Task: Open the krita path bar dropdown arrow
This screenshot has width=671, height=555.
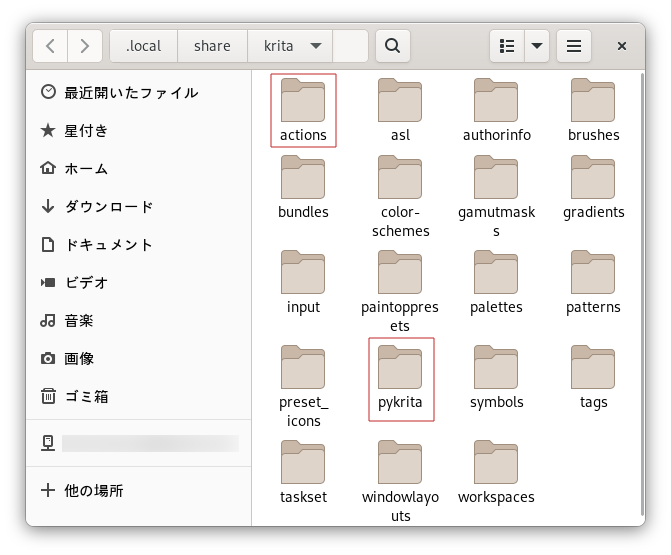Action: point(316,46)
